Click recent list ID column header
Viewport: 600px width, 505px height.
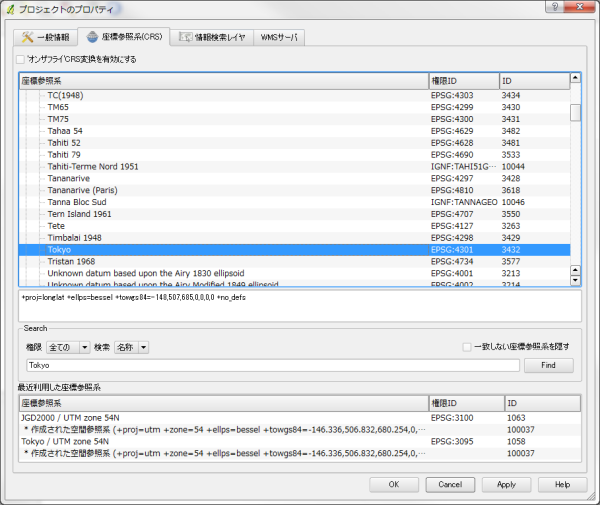click(543, 403)
